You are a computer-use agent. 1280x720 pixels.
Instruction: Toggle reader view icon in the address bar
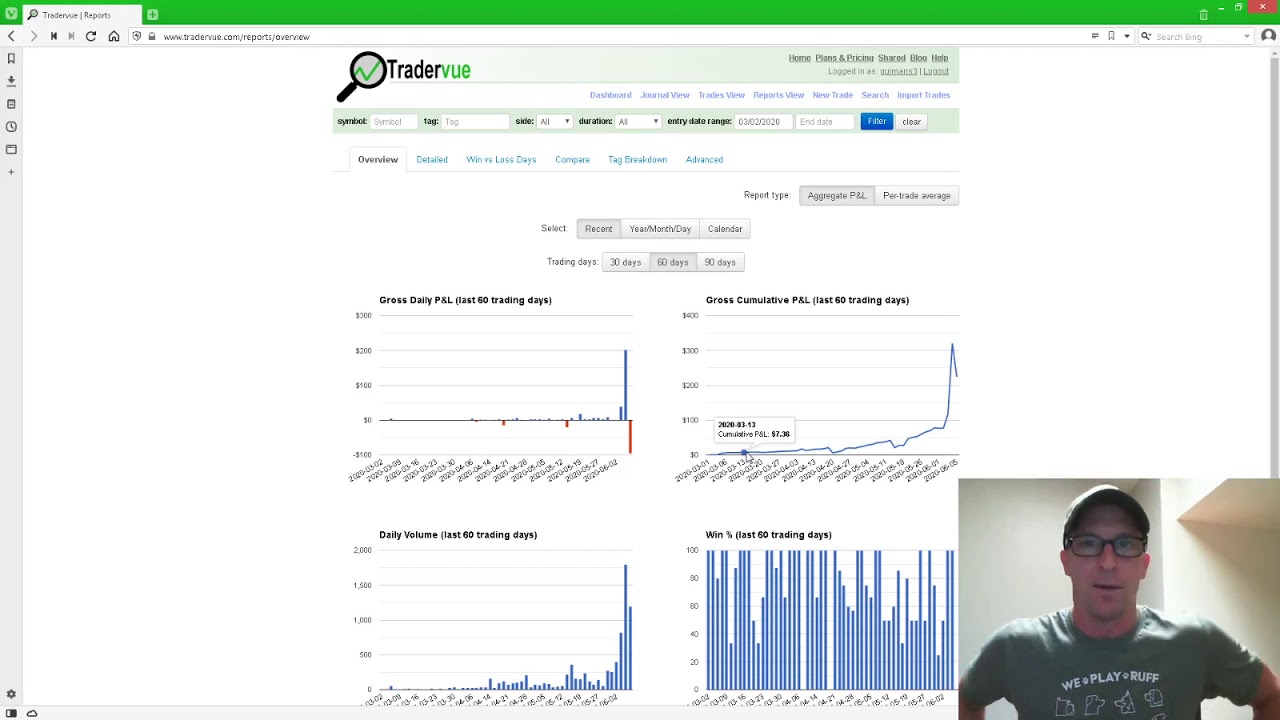[1095, 36]
